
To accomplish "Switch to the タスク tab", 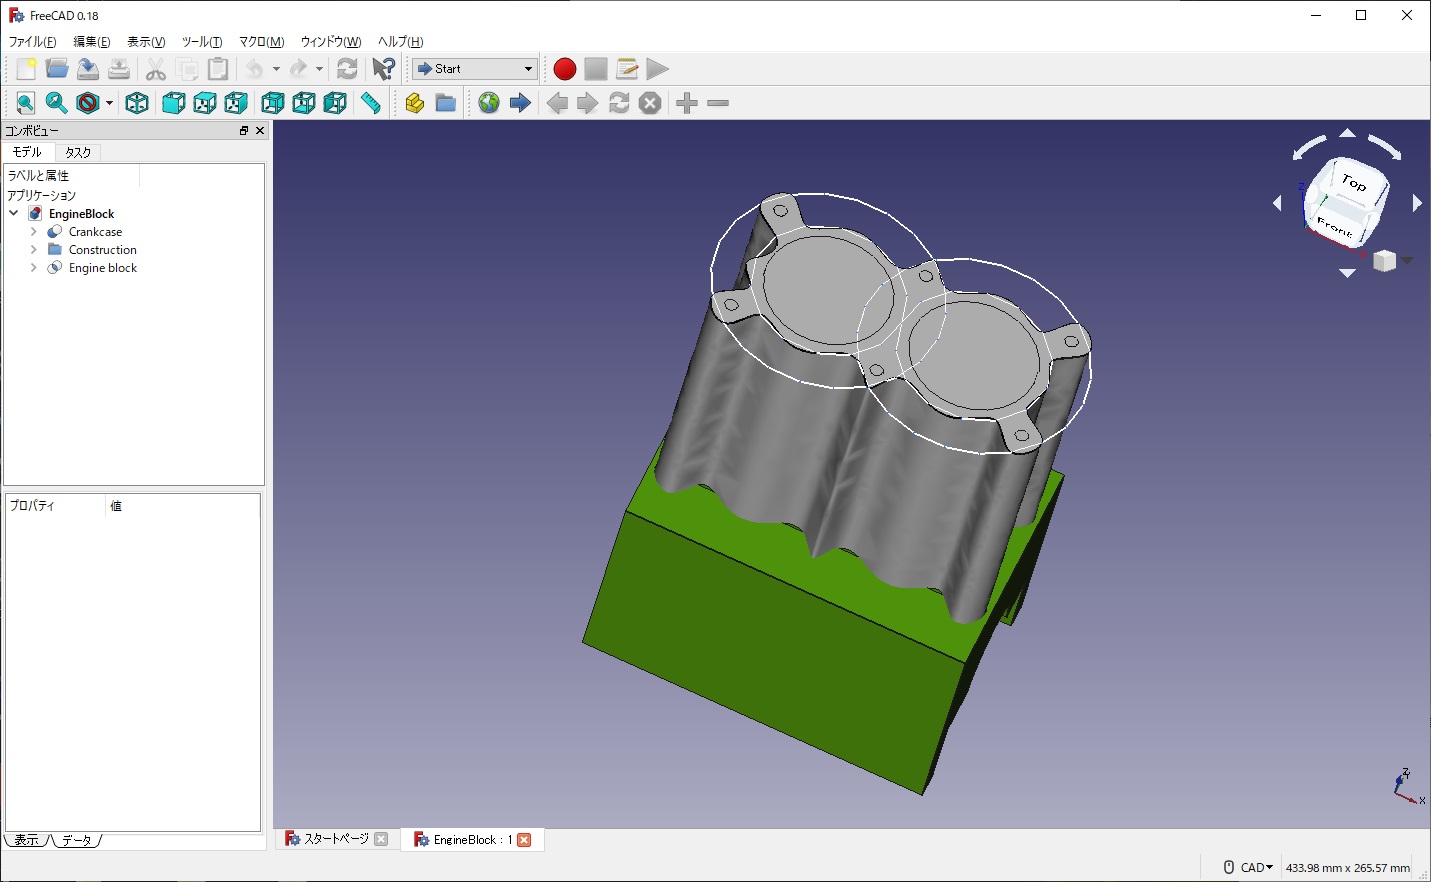I will (x=77, y=151).
